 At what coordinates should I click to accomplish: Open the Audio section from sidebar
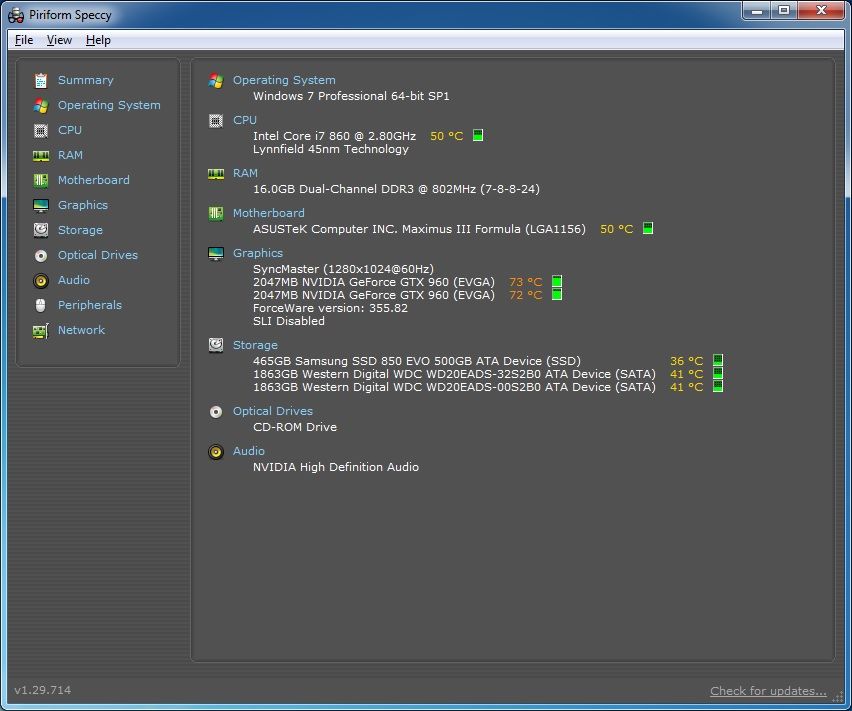point(74,280)
